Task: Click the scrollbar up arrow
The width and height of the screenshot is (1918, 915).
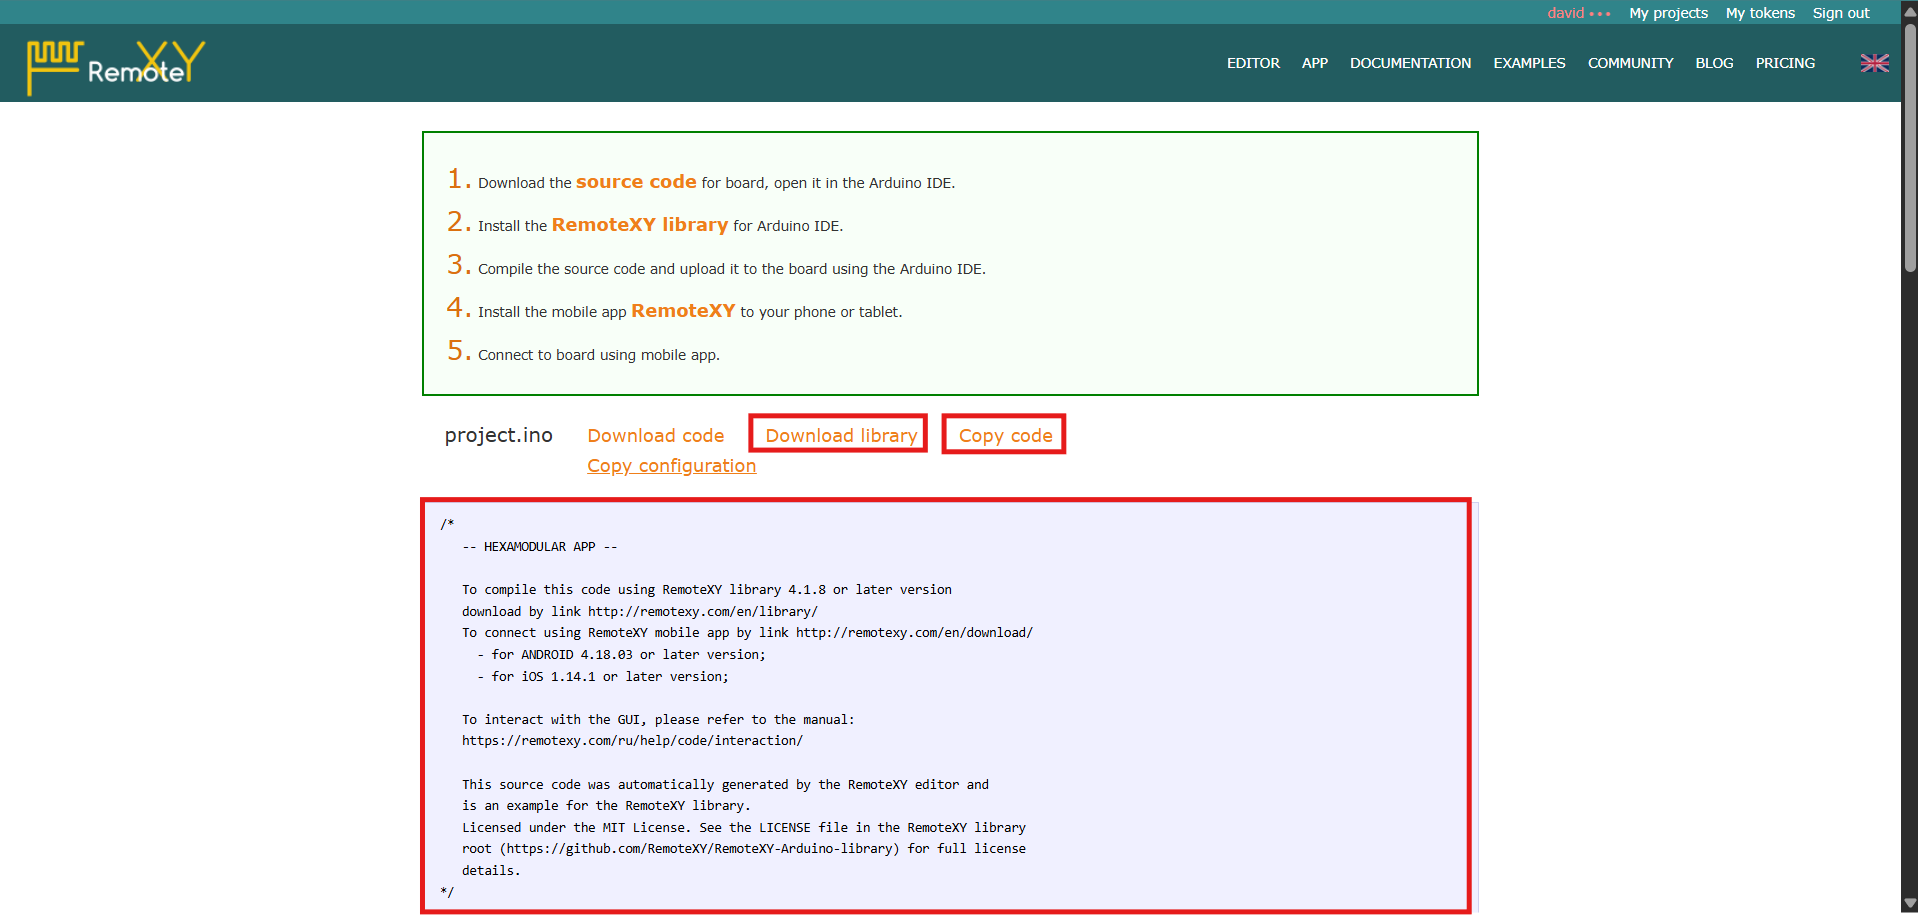Action: 1910,10
